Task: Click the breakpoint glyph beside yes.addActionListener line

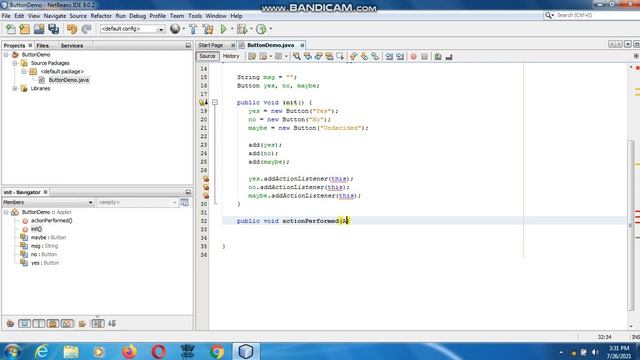Action: coord(206,179)
